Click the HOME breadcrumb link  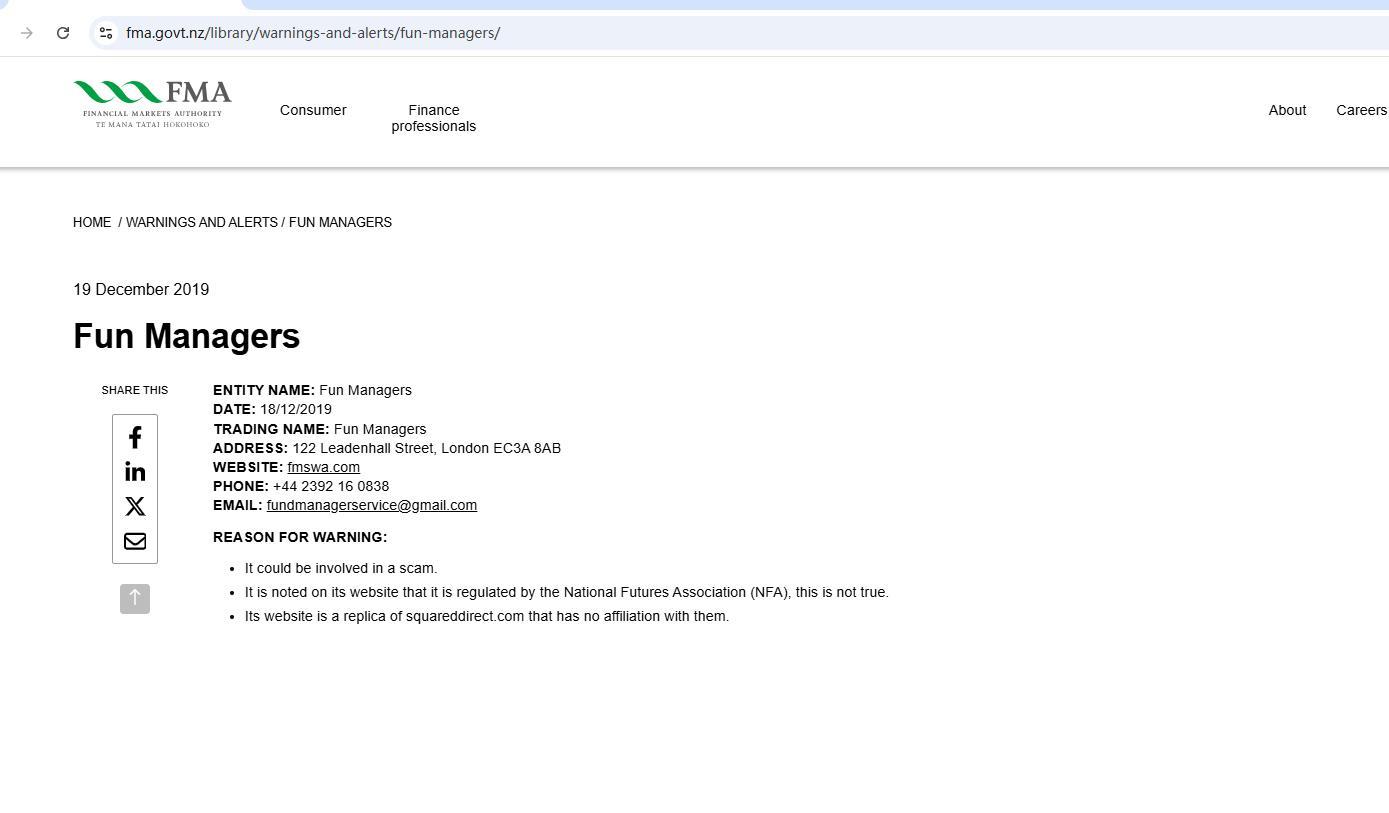[92, 222]
